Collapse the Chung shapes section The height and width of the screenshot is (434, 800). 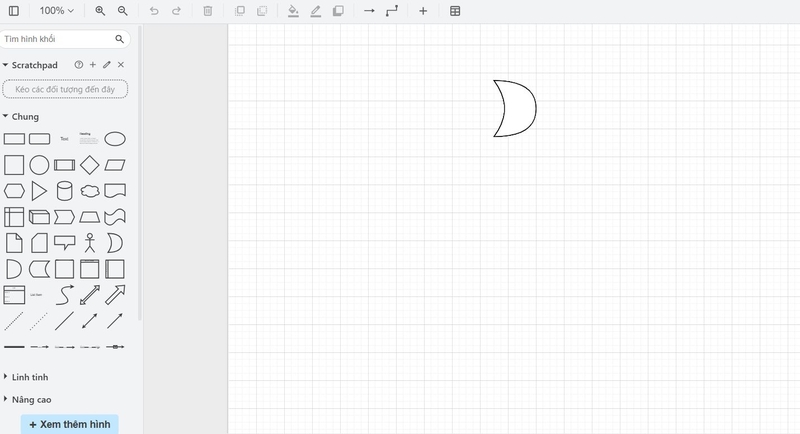[x=20, y=117]
